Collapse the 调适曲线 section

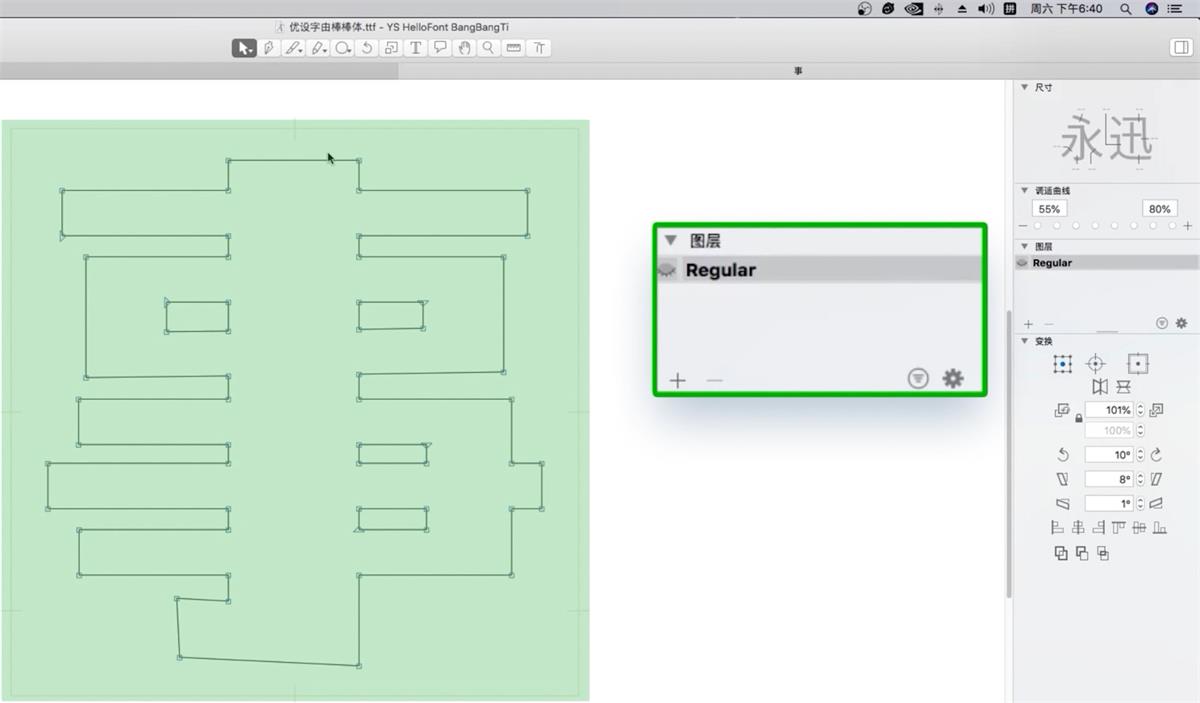click(1024, 190)
